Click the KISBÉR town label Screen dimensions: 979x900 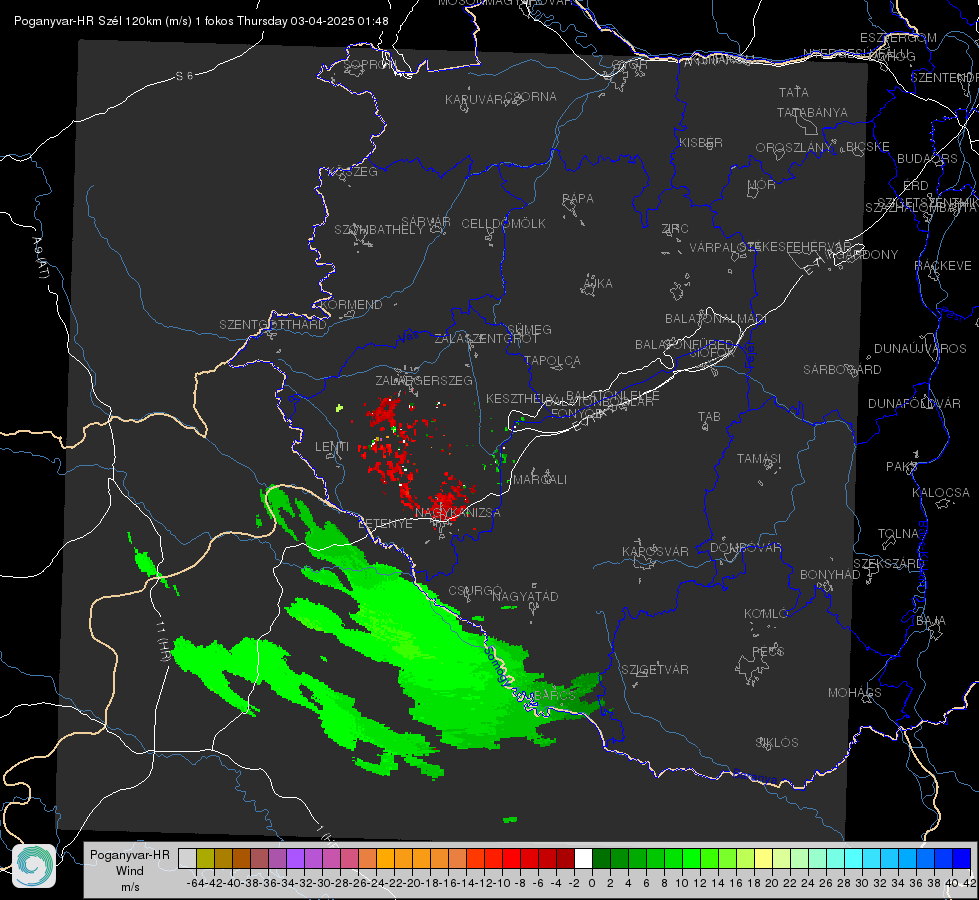point(701,143)
